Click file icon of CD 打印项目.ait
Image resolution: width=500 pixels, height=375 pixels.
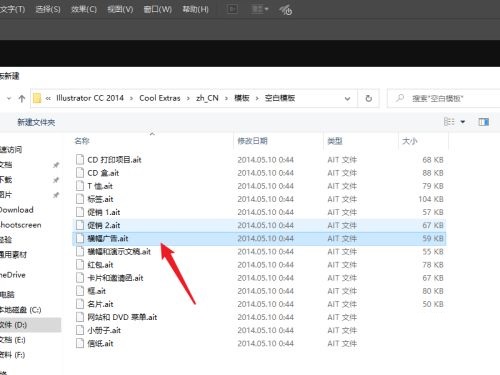(x=80, y=160)
